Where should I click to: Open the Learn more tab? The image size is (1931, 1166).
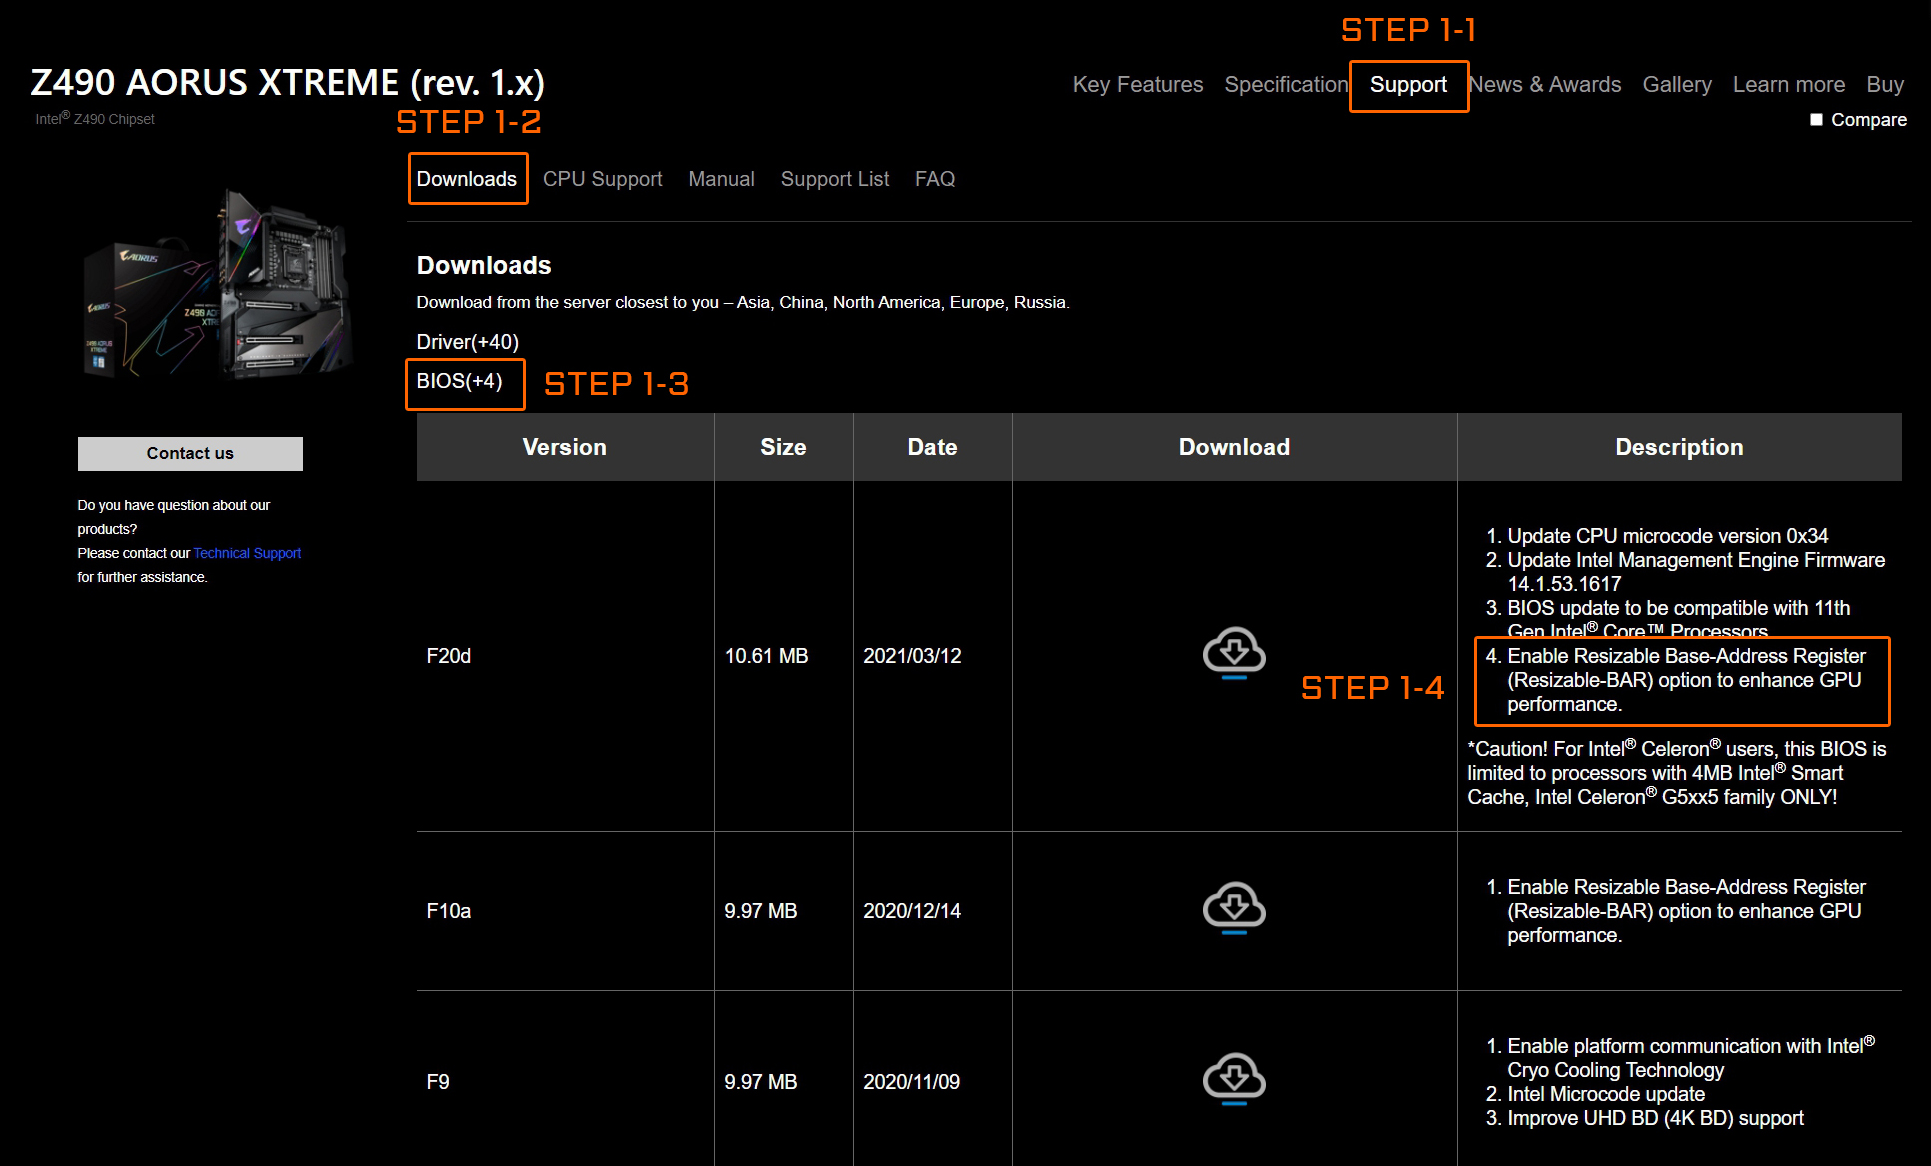[x=1789, y=85]
